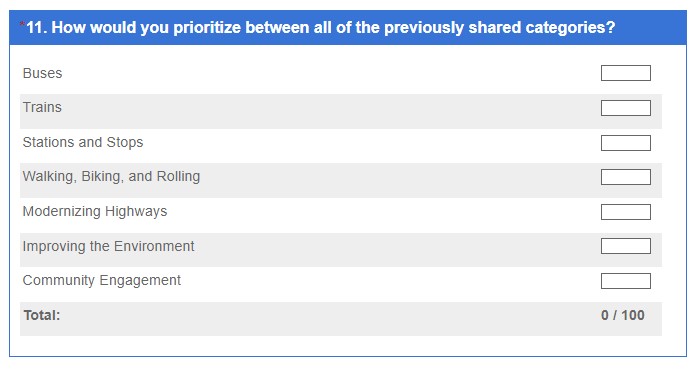Select the Improving the Environment label text

(108, 246)
